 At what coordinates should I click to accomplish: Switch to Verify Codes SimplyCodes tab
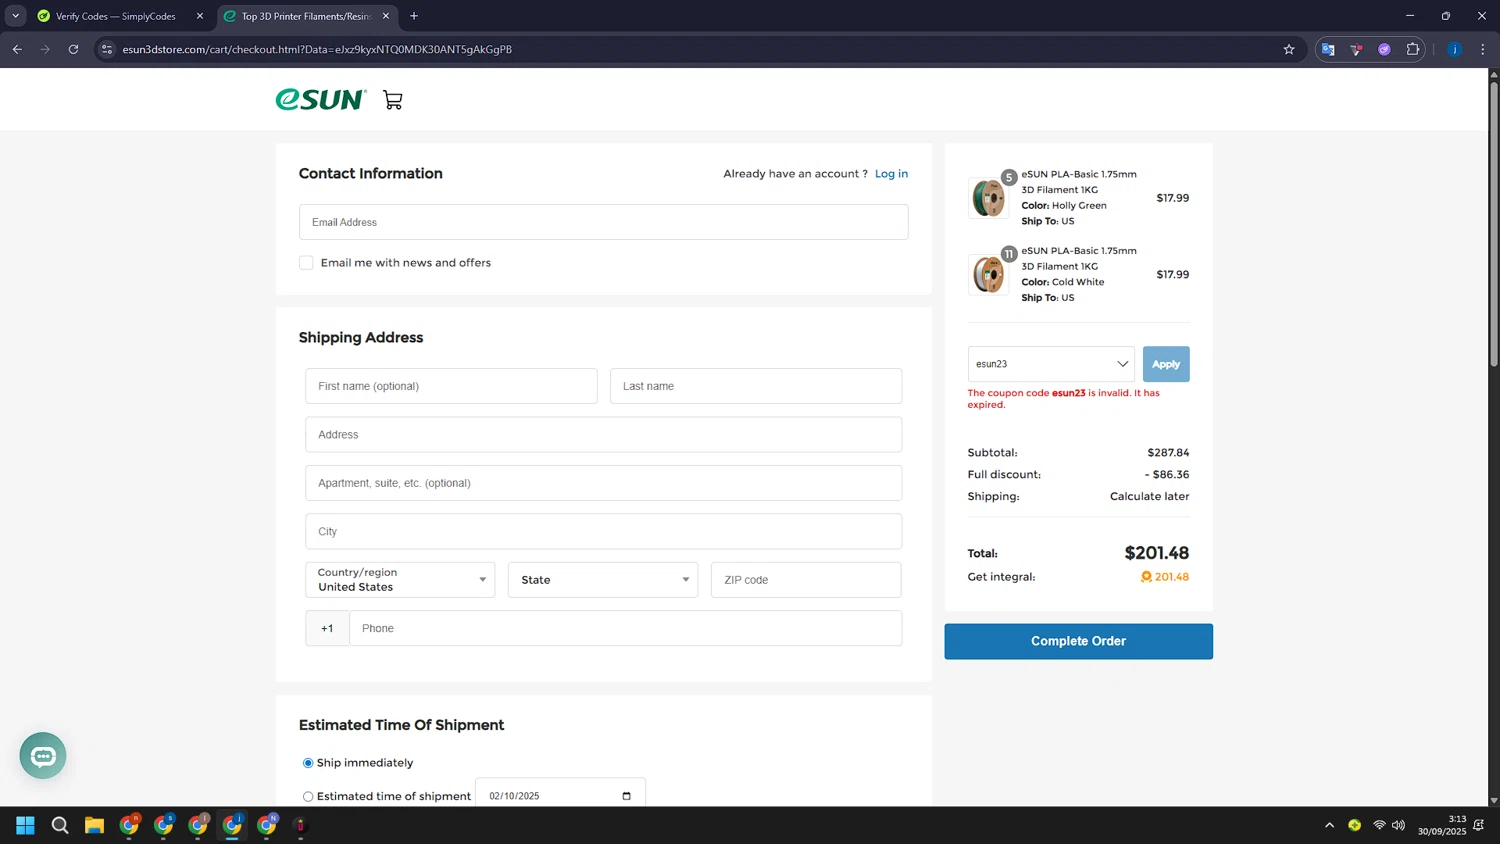point(116,16)
